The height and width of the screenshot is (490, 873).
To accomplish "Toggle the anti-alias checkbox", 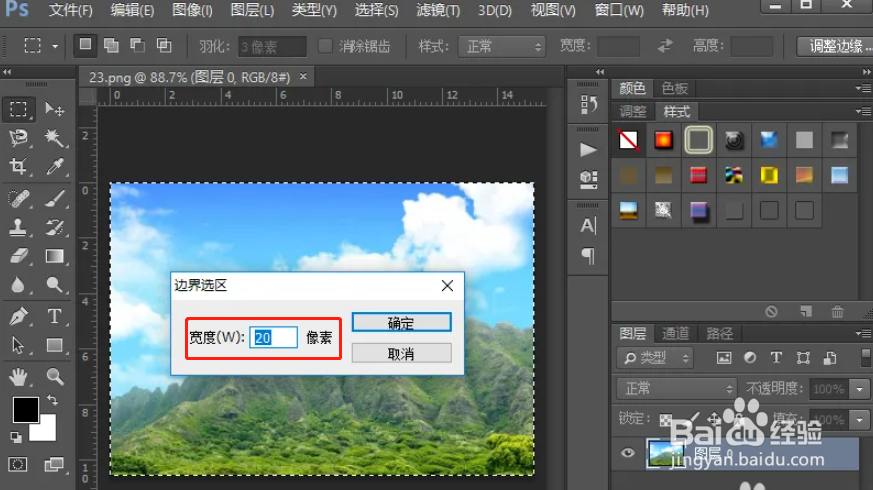I will tap(325, 46).
